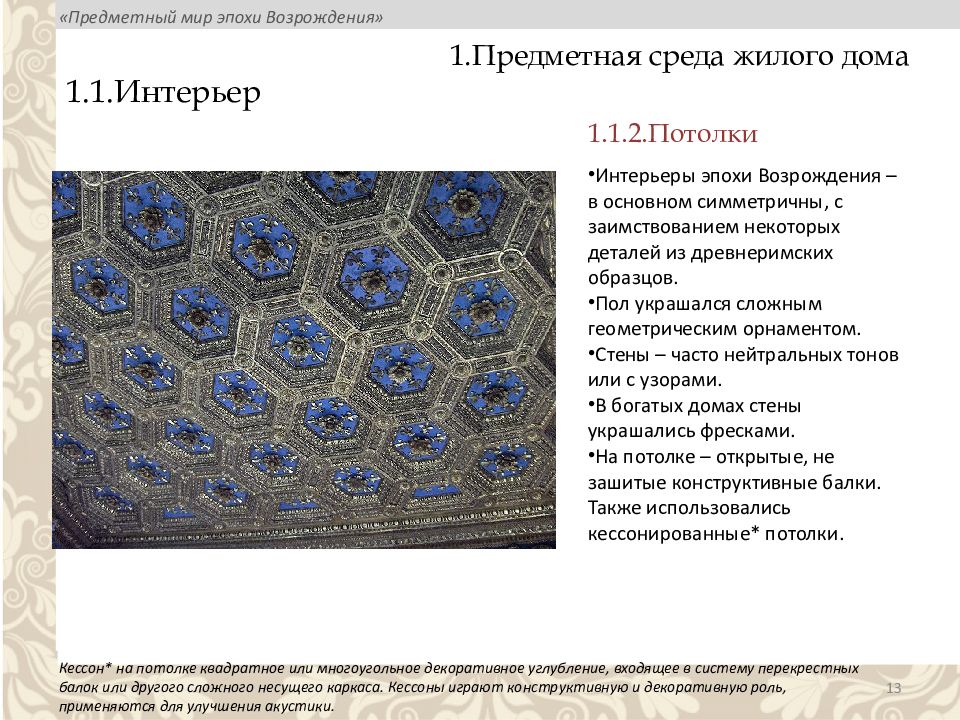Click bullet starting with Интерьеры эпохи Возрождения
This screenshot has width=960, height=720.
click(x=742, y=176)
